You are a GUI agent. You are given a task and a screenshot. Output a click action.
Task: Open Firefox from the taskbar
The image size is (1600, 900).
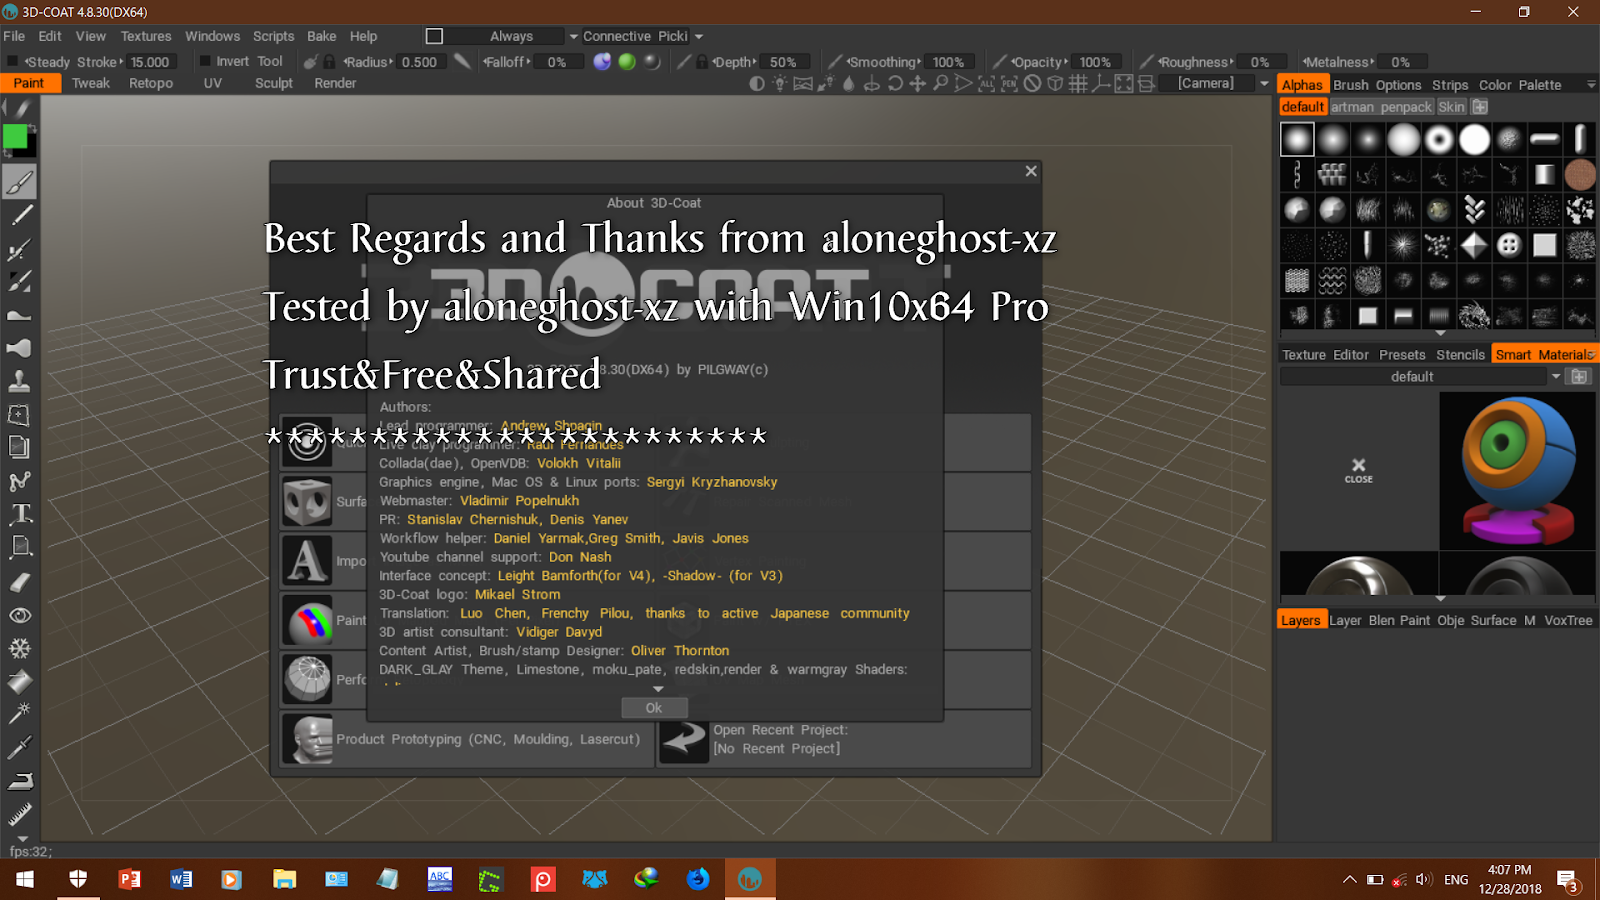click(x=698, y=879)
